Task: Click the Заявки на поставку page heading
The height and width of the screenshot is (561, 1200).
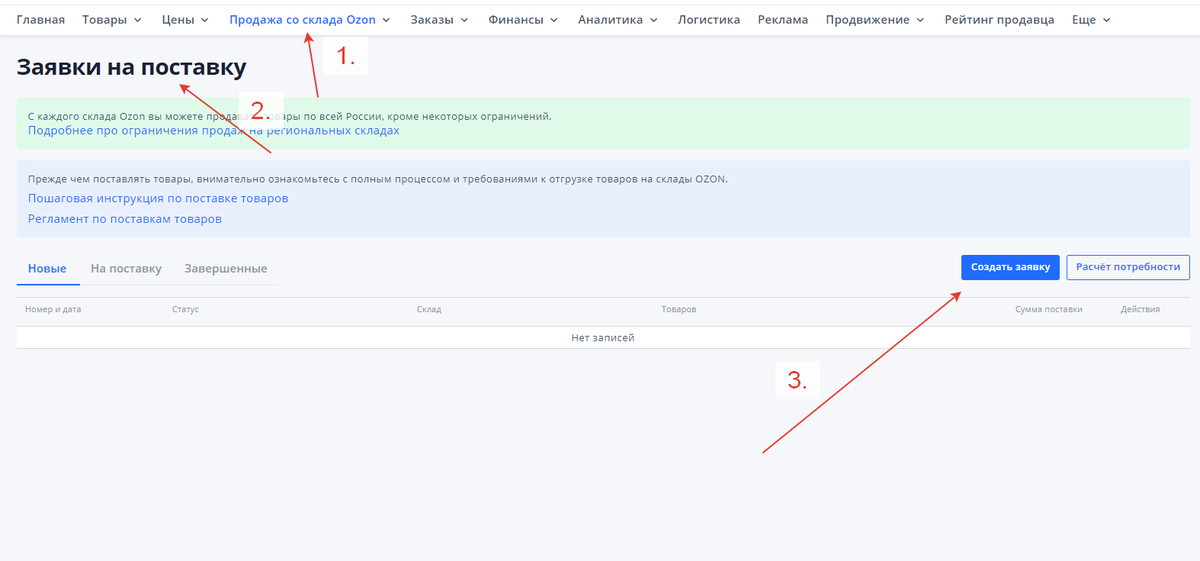Action: pos(131,68)
